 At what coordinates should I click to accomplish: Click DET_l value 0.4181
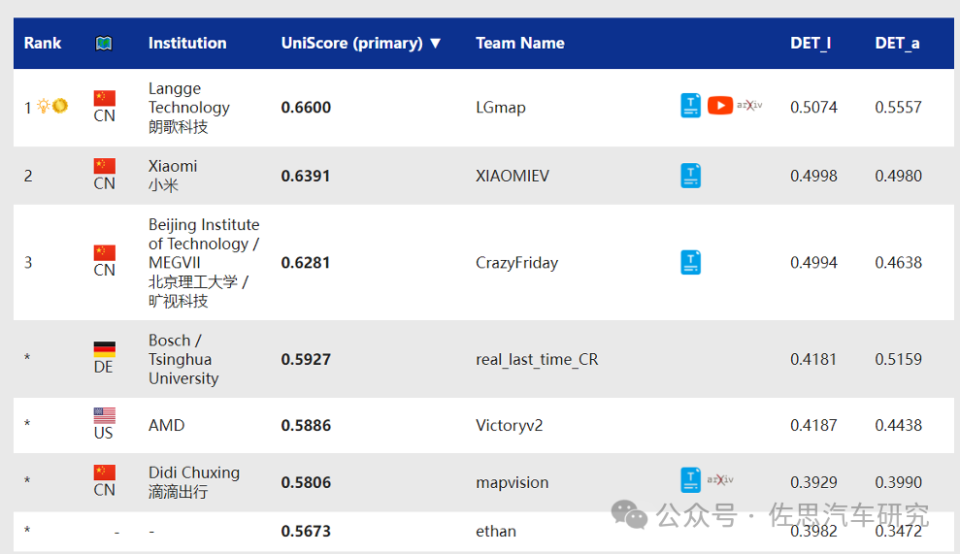[814, 359]
